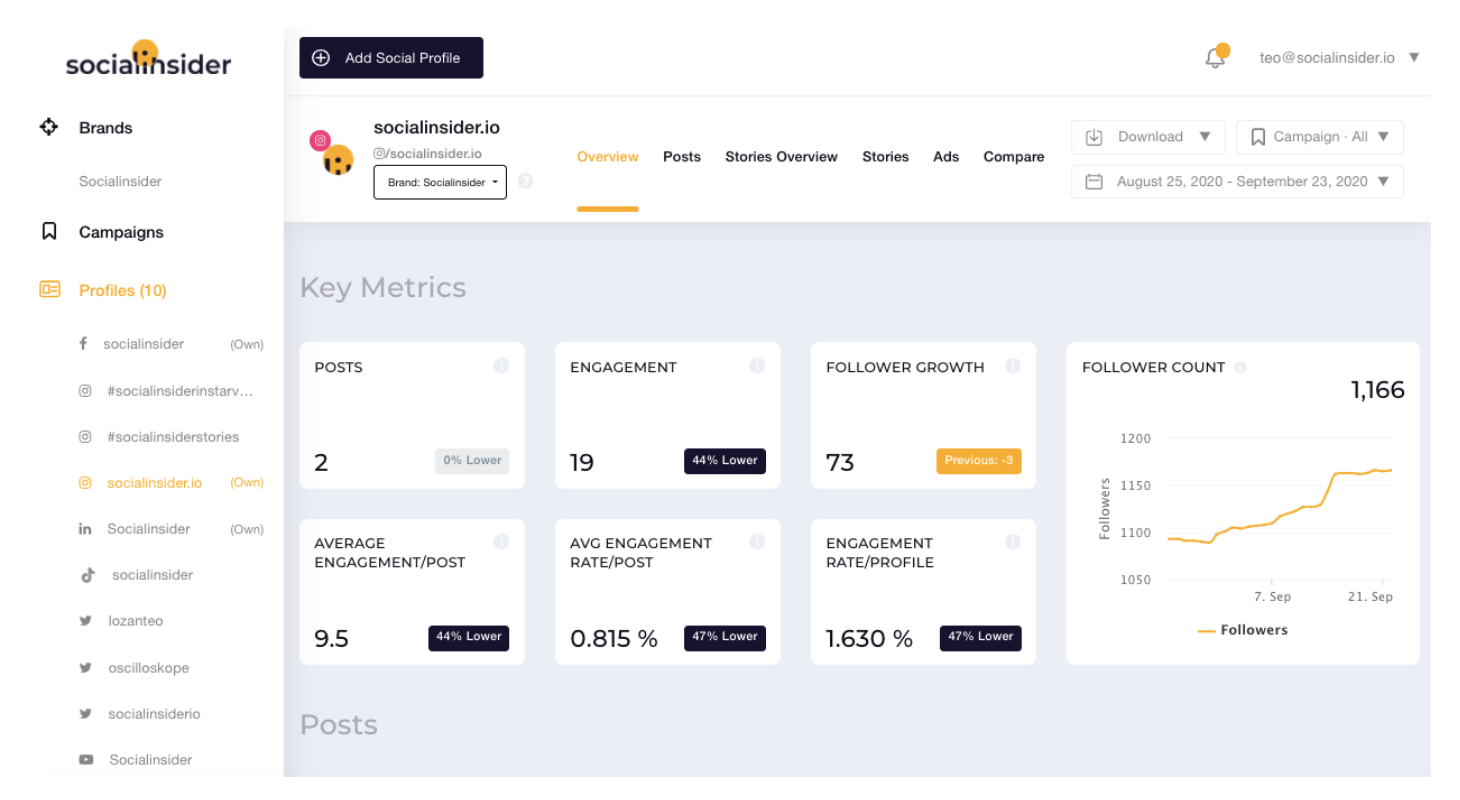The width and height of the screenshot is (1460, 800).
Task: Click the Twitter icon beside oscilloskope
Action: tap(85, 668)
